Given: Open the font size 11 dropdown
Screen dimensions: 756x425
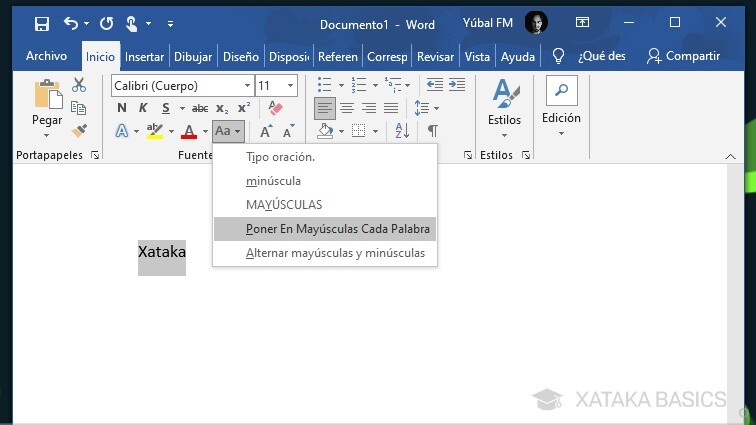Looking at the screenshot, I should [290, 86].
